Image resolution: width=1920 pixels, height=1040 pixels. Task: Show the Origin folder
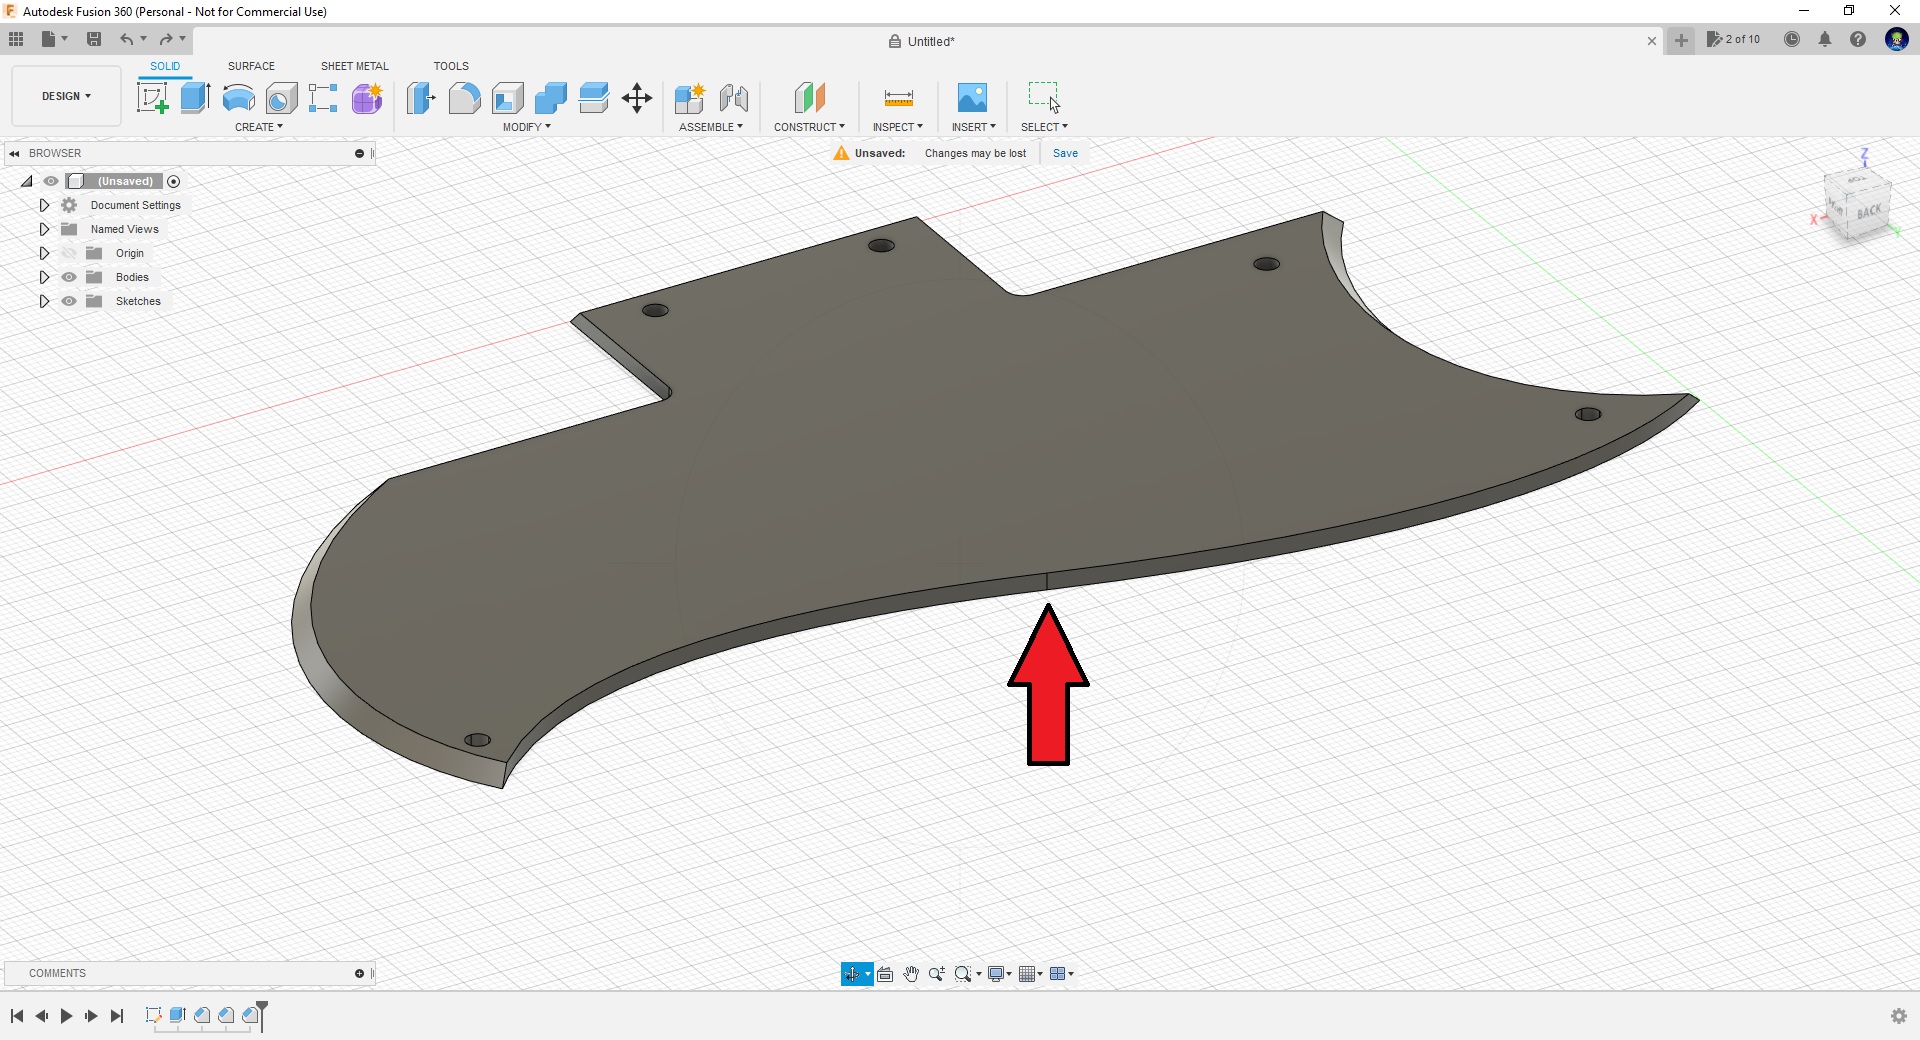click(x=69, y=253)
